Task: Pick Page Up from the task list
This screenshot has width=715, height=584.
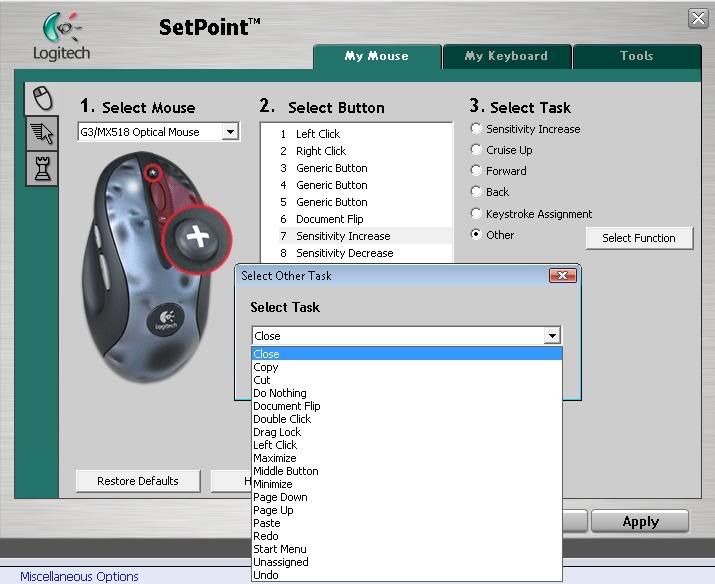Action: [x=407, y=510]
